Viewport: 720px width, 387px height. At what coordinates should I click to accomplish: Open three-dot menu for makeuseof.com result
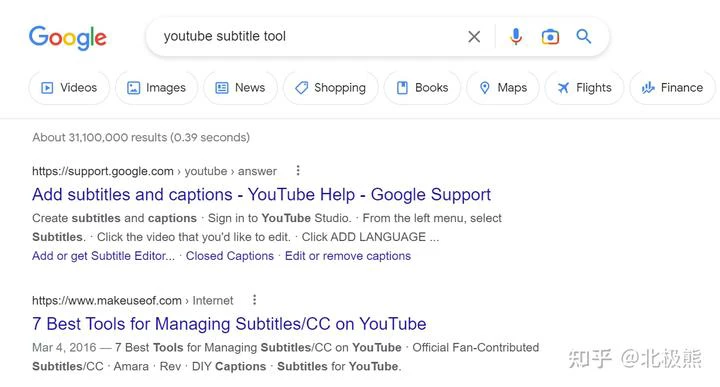tap(254, 300)
